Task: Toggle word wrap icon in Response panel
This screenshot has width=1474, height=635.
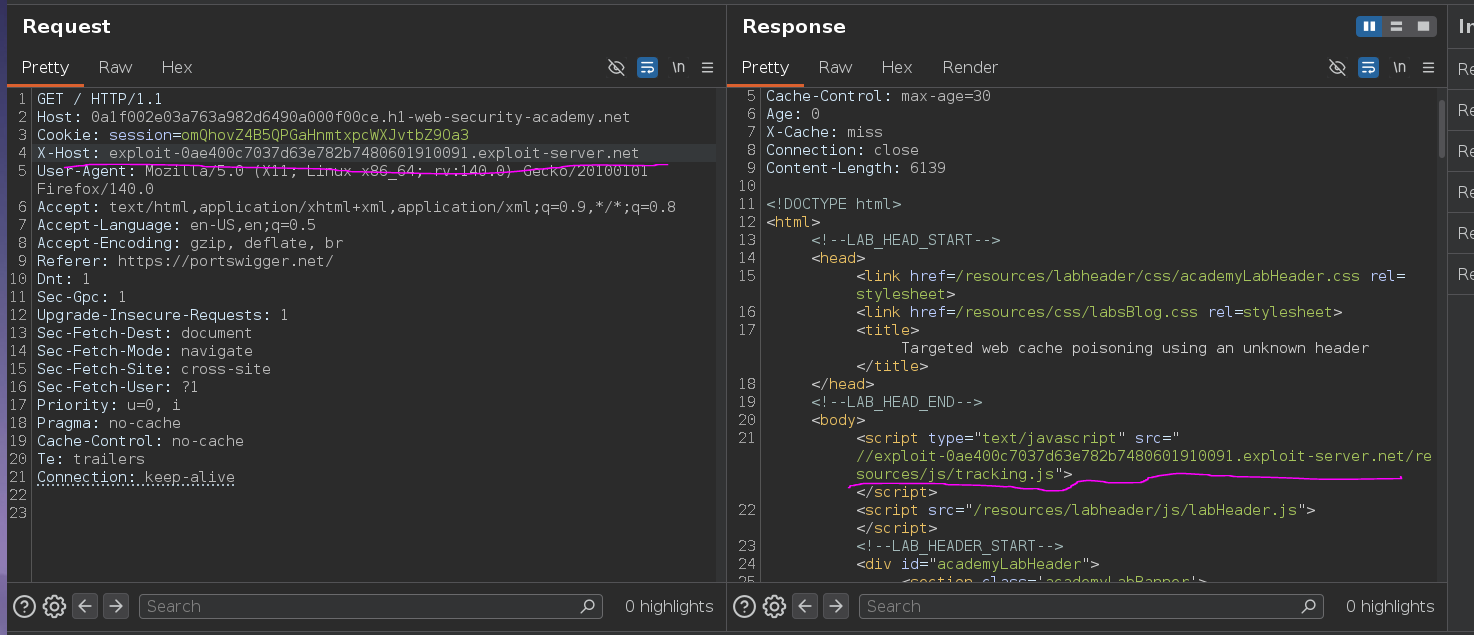Action: [1368, 67]
